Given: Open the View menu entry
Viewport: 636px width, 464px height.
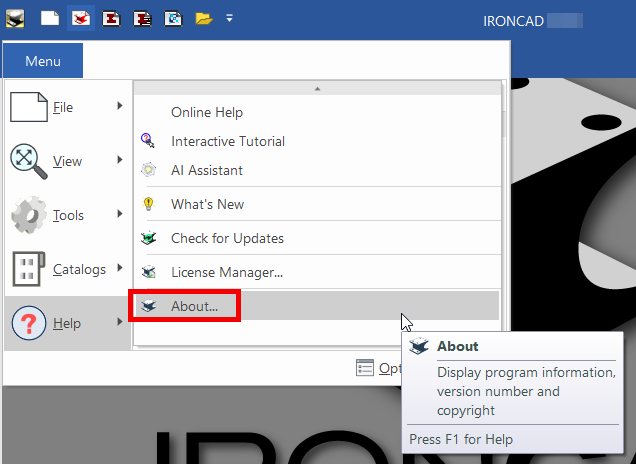Looking at the screenshot, I should [67, 161].
